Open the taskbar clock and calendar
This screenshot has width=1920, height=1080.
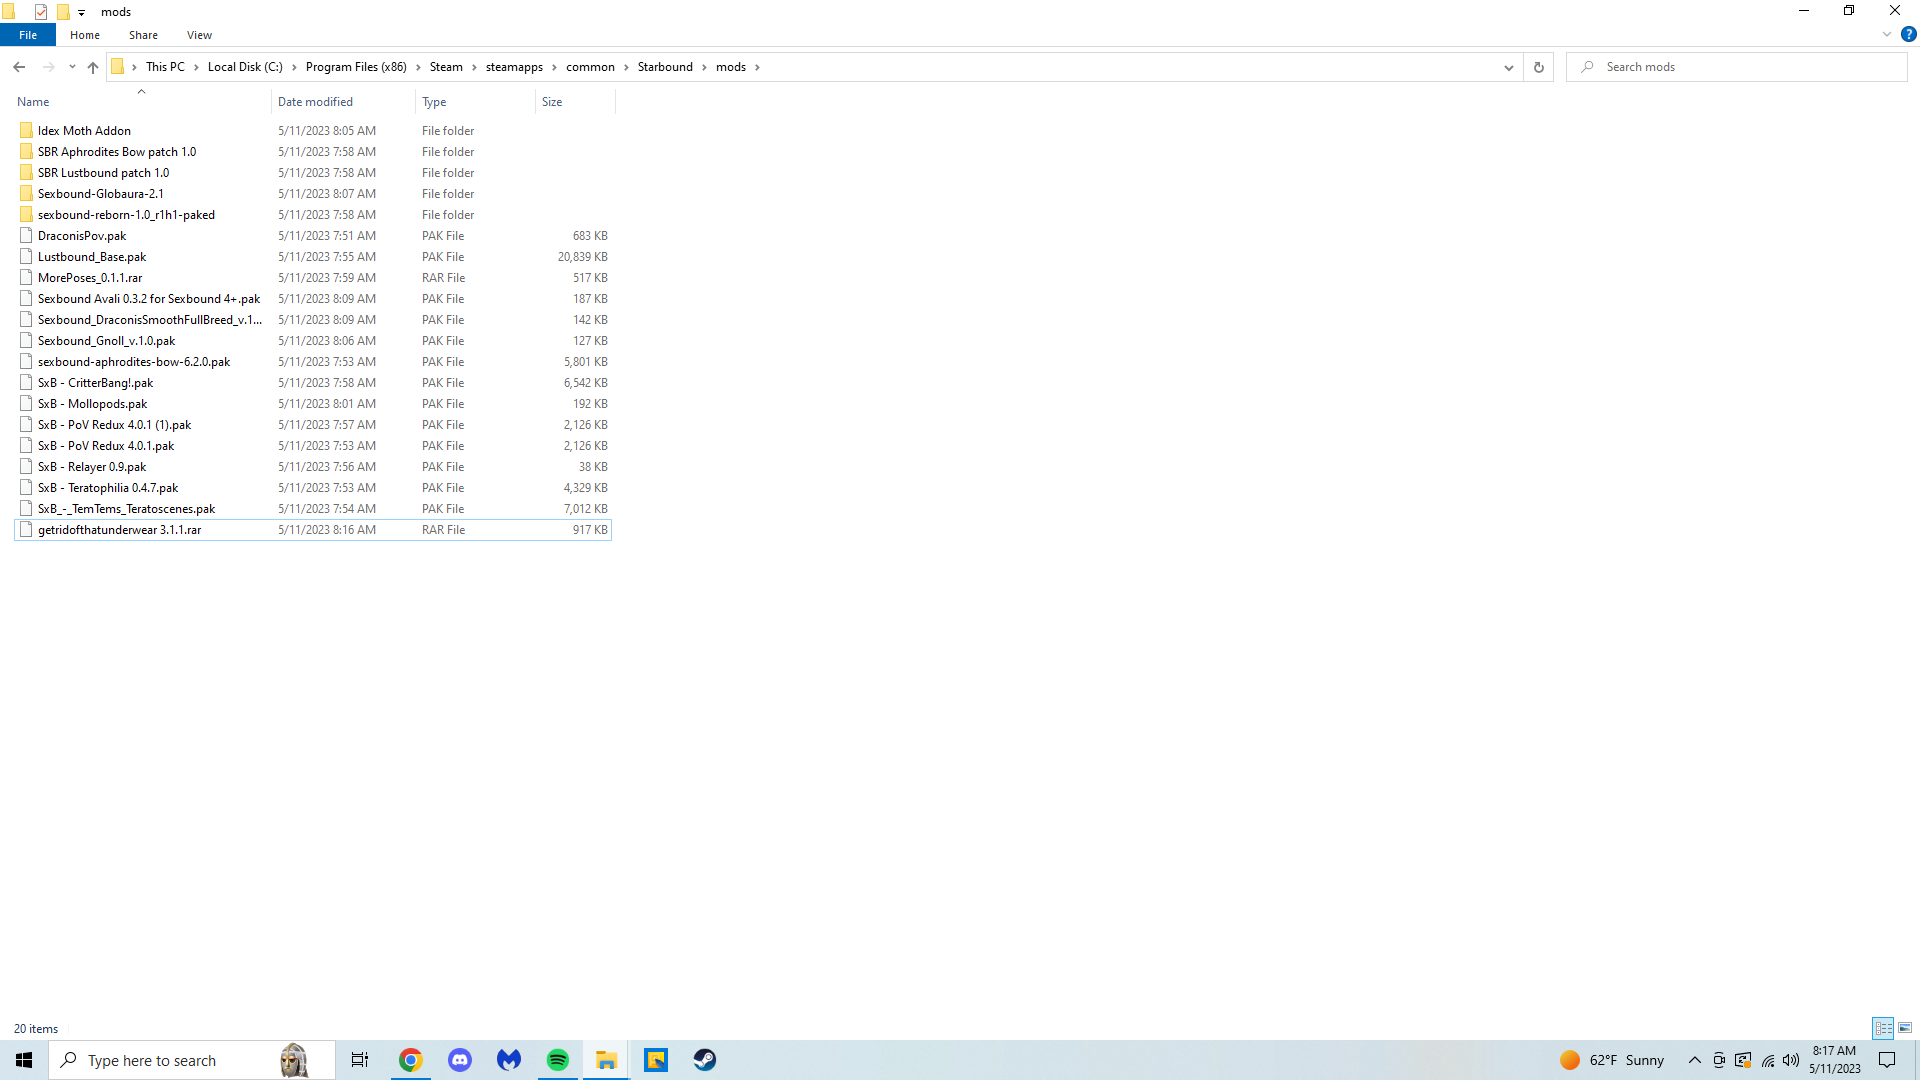tap(1835, 1060)
